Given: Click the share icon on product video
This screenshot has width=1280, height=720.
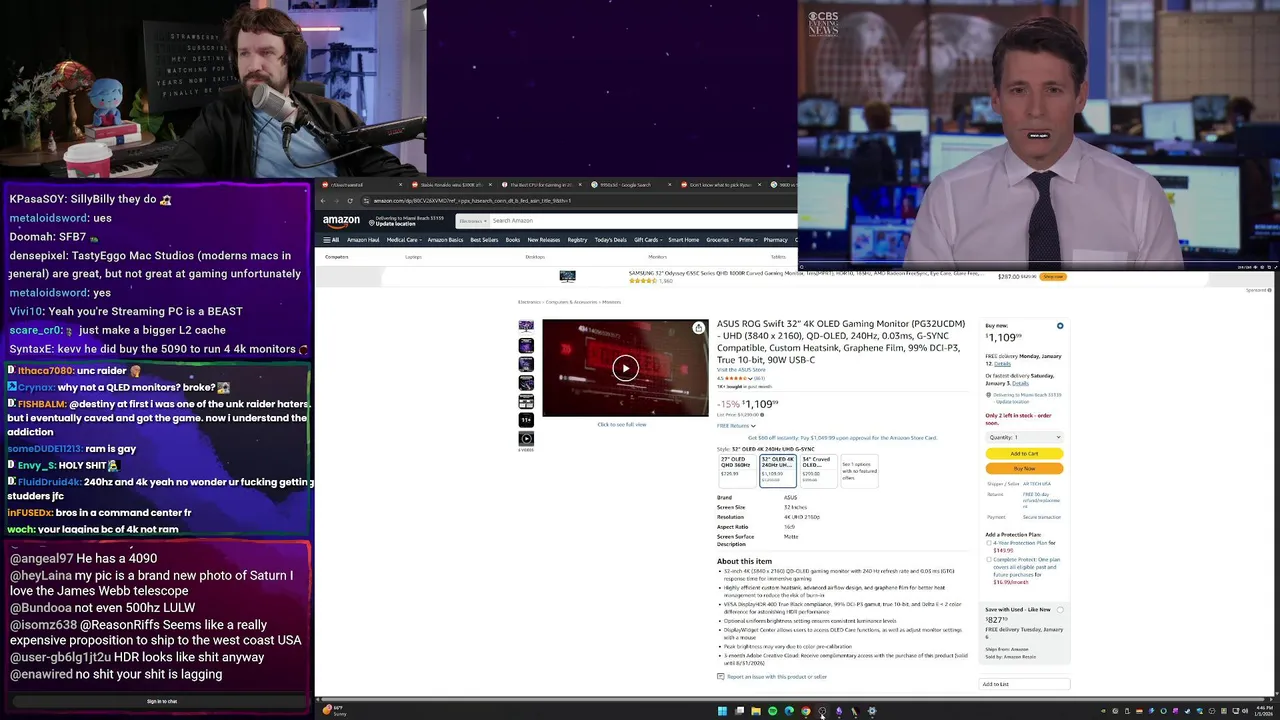Looking at the screenshot, I should (698, 328).
